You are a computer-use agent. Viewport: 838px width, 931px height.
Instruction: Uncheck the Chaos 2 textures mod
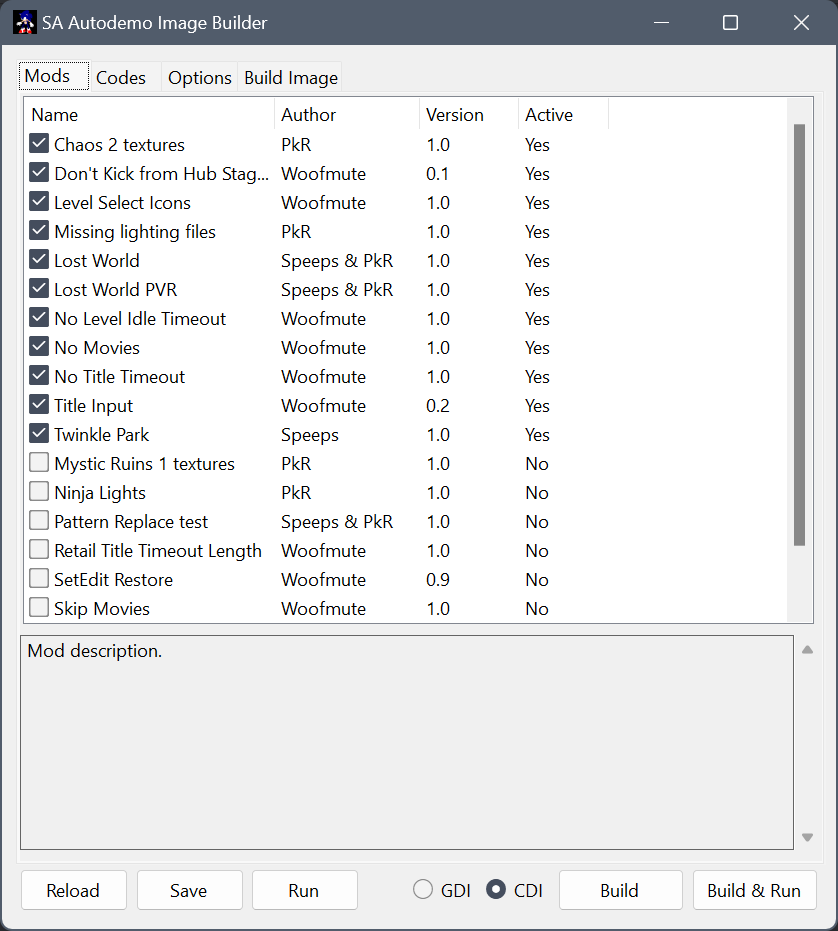[39, 144]
